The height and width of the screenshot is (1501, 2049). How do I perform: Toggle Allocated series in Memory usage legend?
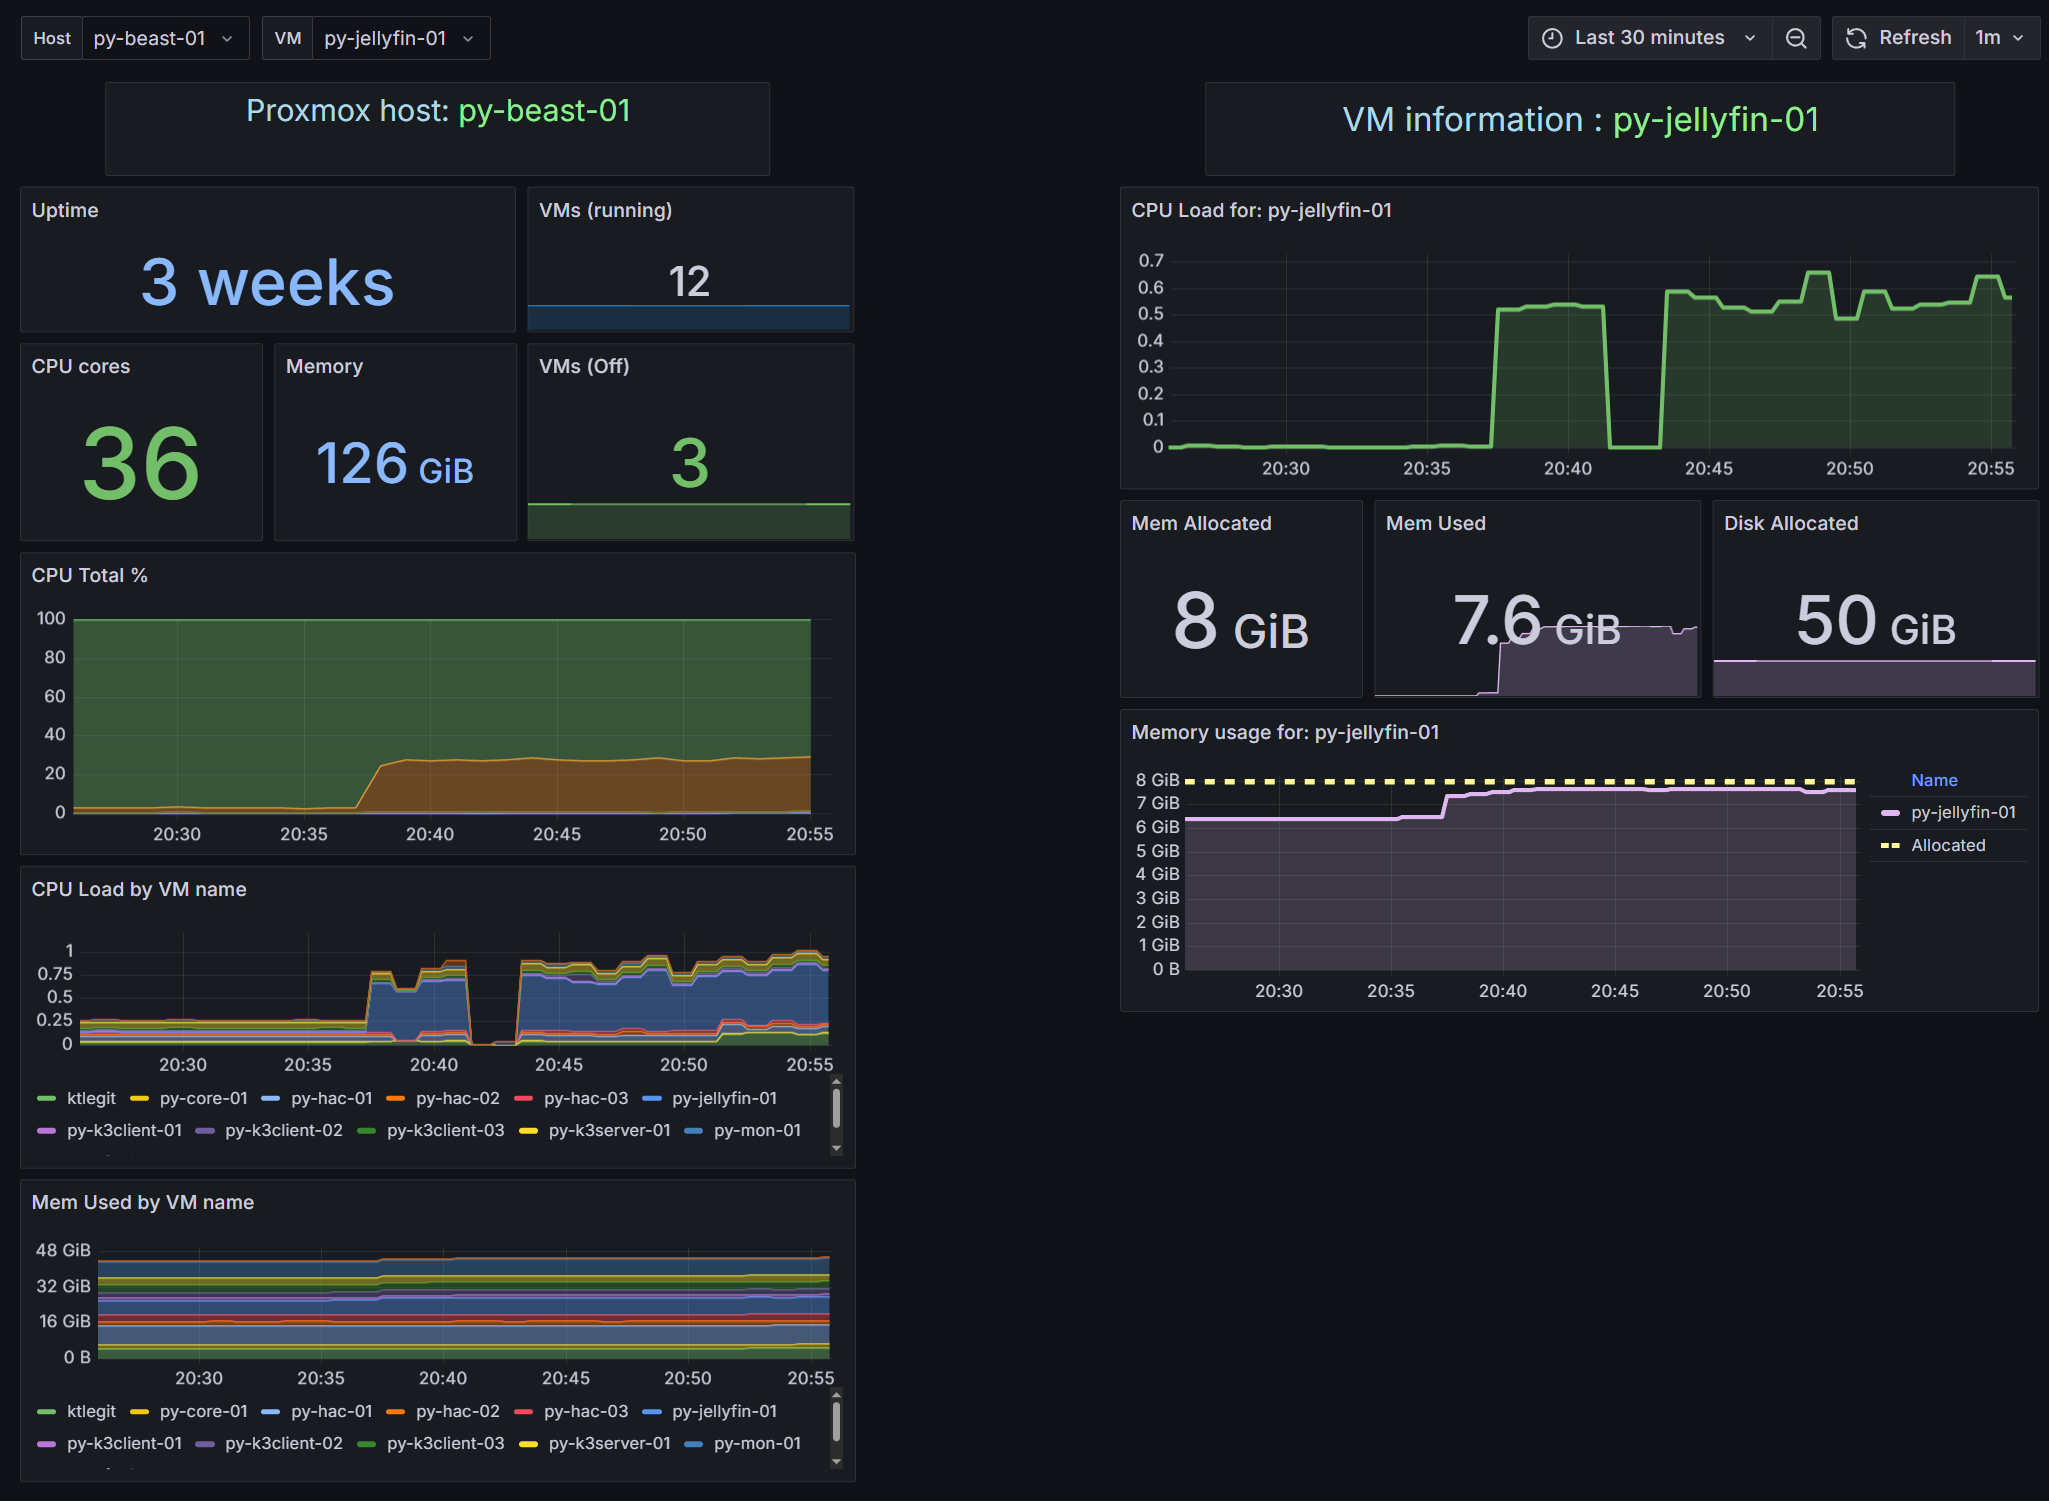pos(1947,845)
